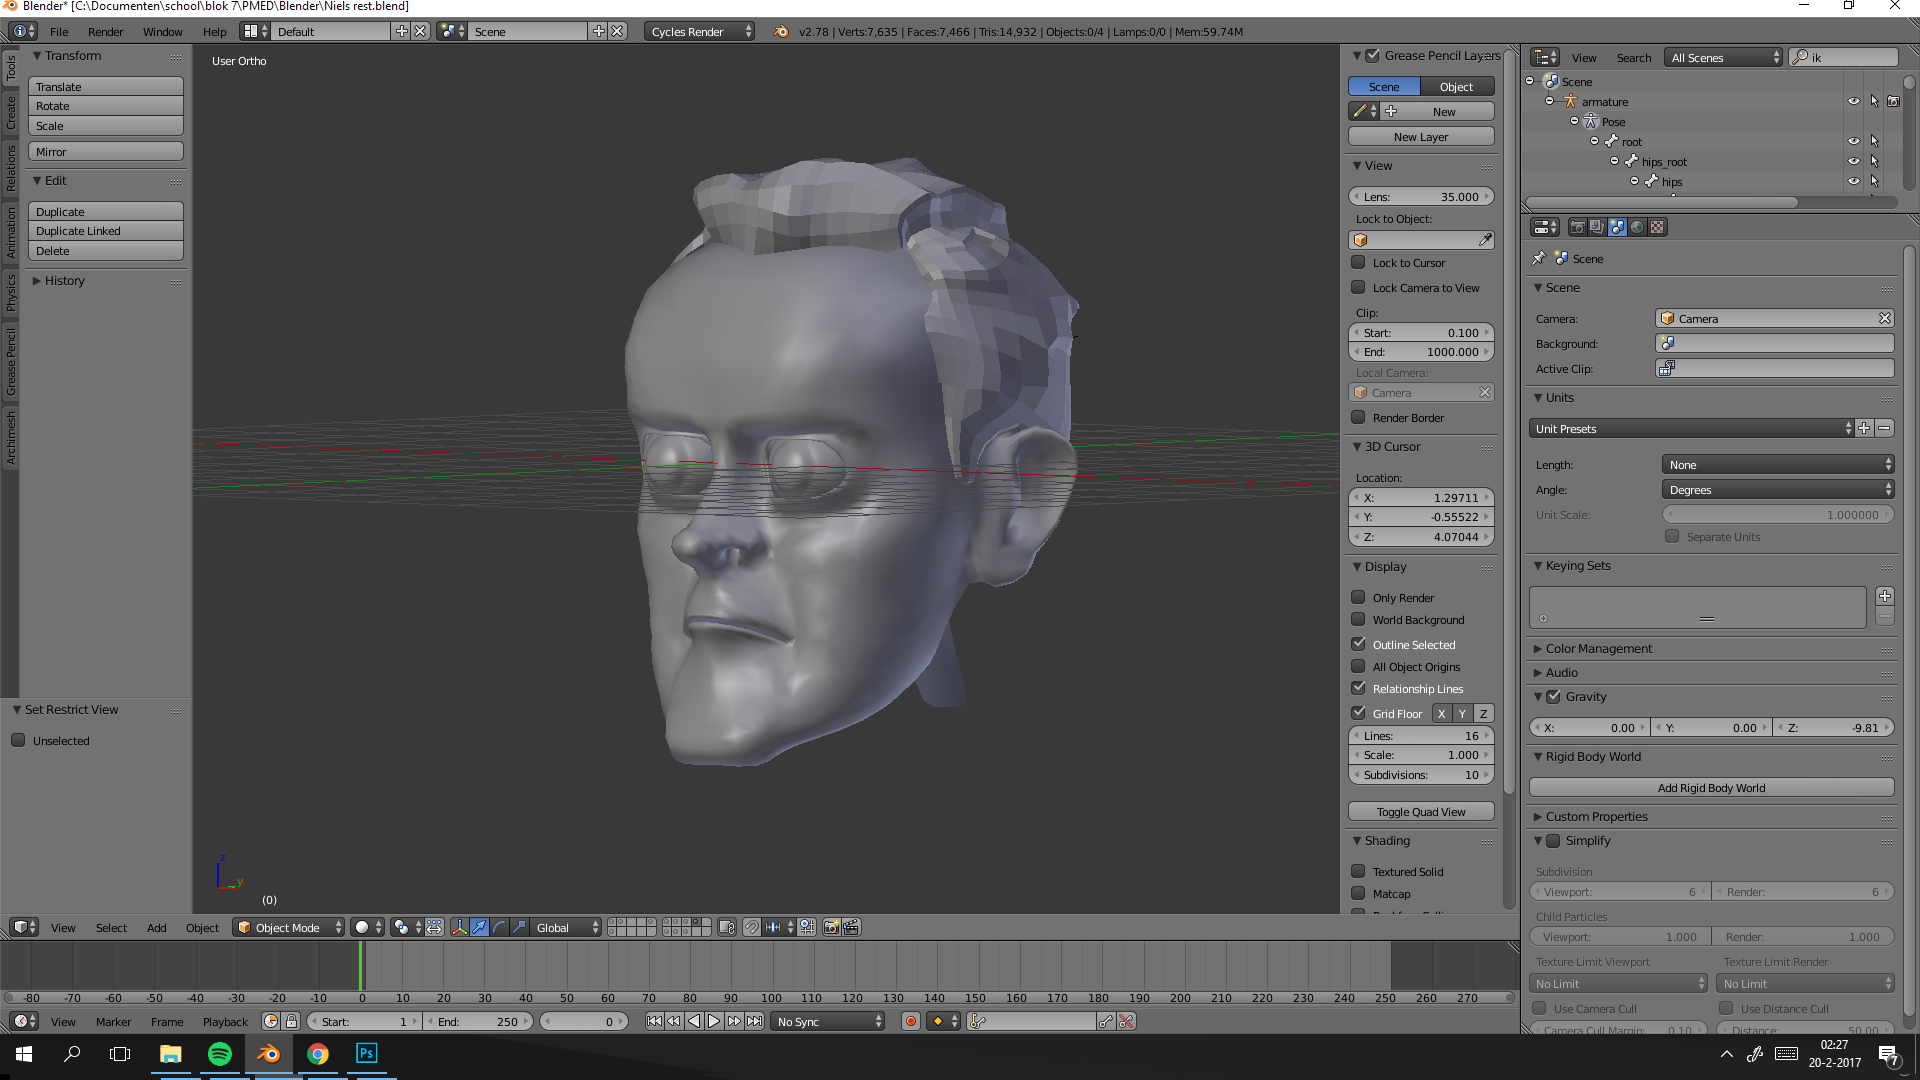Click the rotate manipulator arc icon
Screen dimensions: 1920x1080
[x=499, y=927]
